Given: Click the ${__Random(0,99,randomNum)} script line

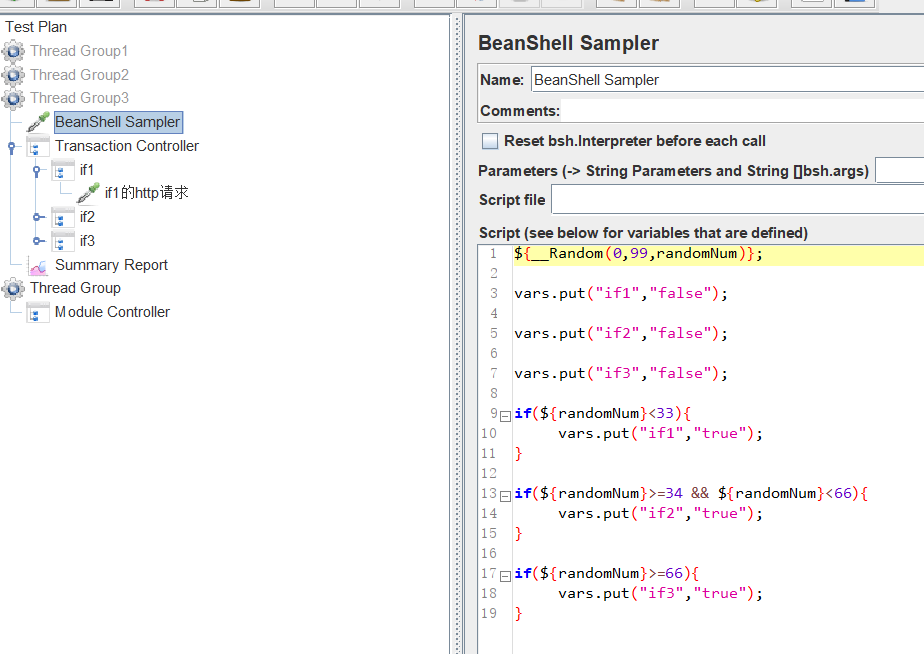Looking at the screenshot, I should click(638, 254).
